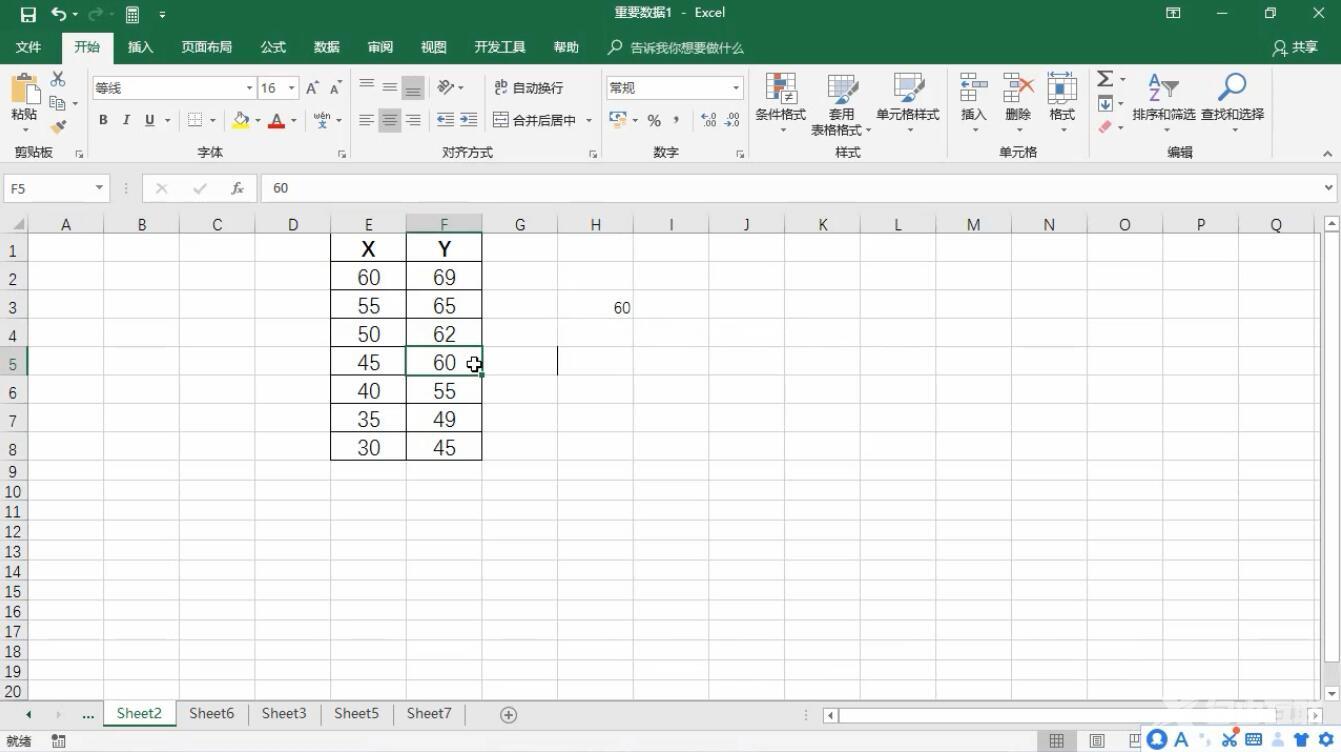Toggle Bold formatting
Image resolution: width=1341 pixels, height=752 pixels.
tap(103, 120)
